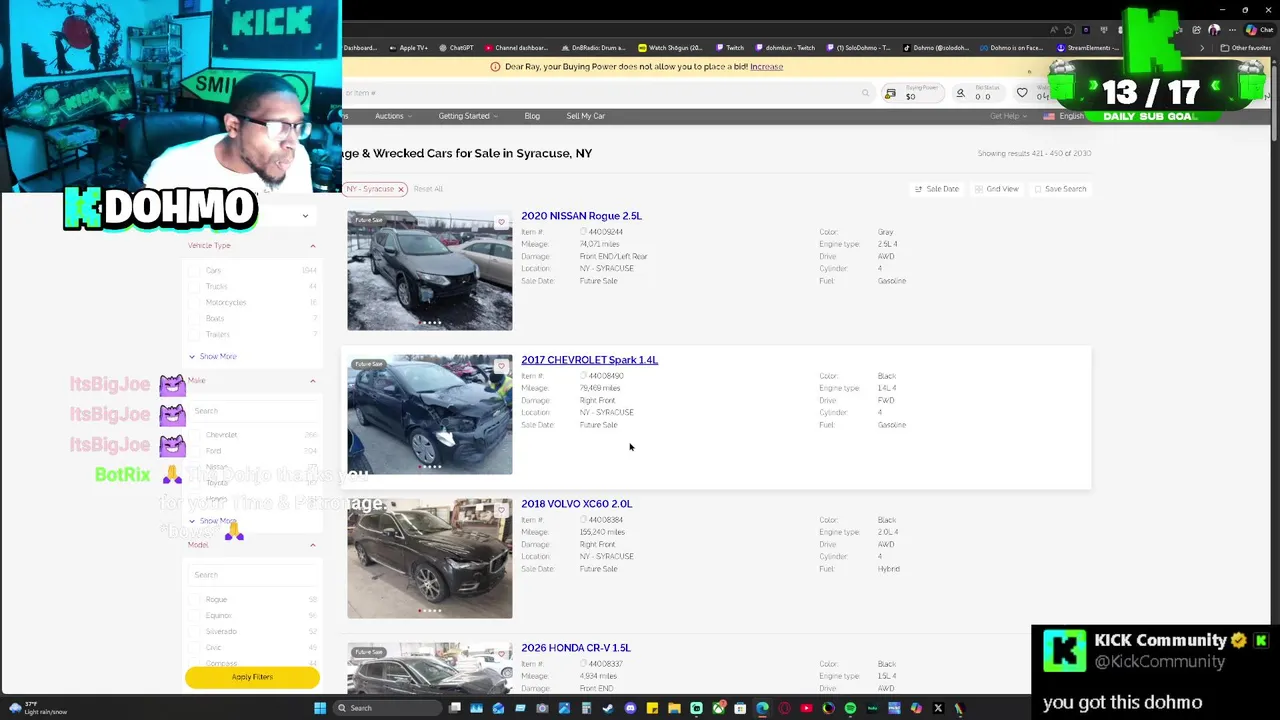Open the watchlist heart icon in header
This screenshot has width=1280, height=720.
(1022, 93)
